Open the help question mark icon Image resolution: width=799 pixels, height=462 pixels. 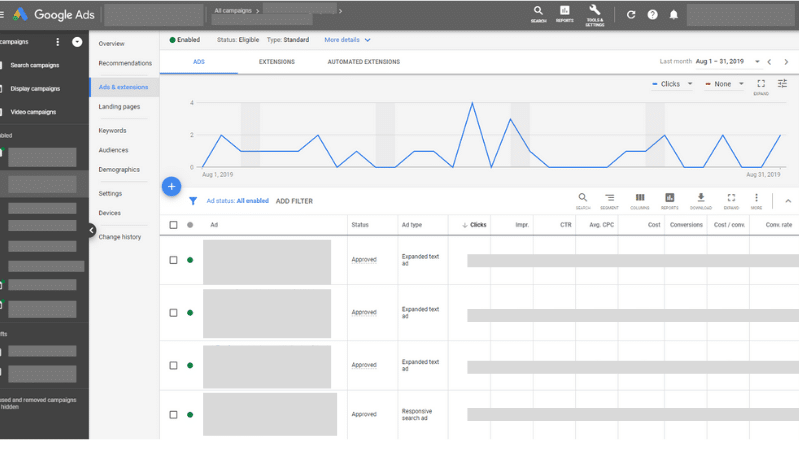[x=652, y=15]
